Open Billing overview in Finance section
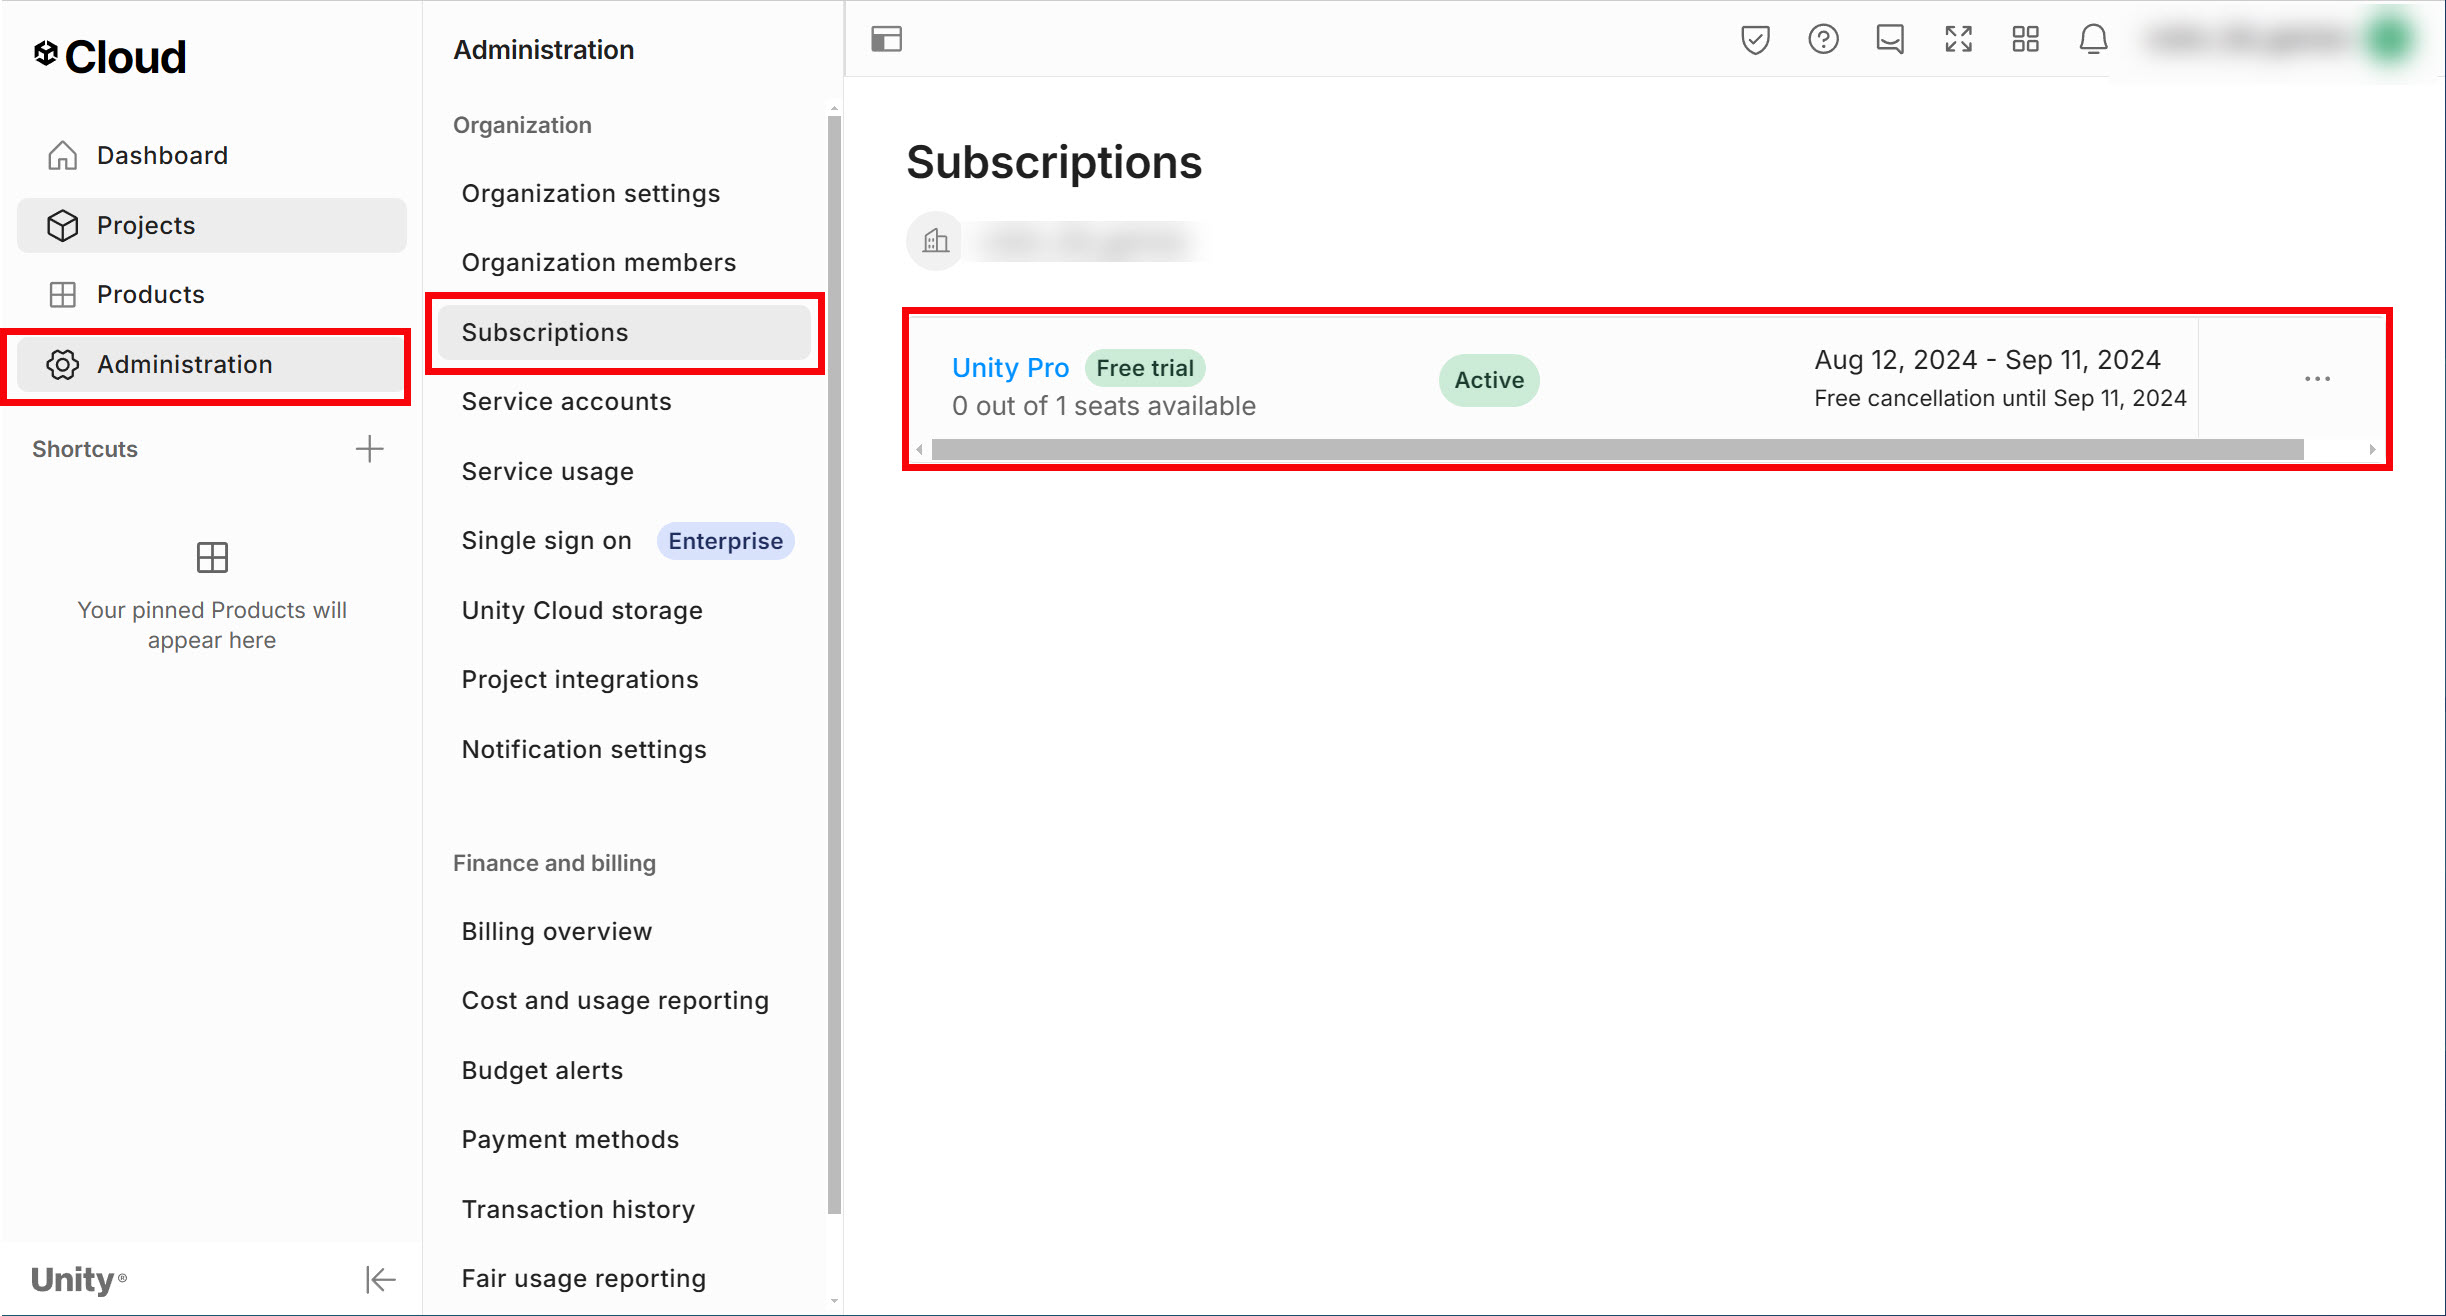This screenshot has width=2446, height=1316. tap(556, 931)
